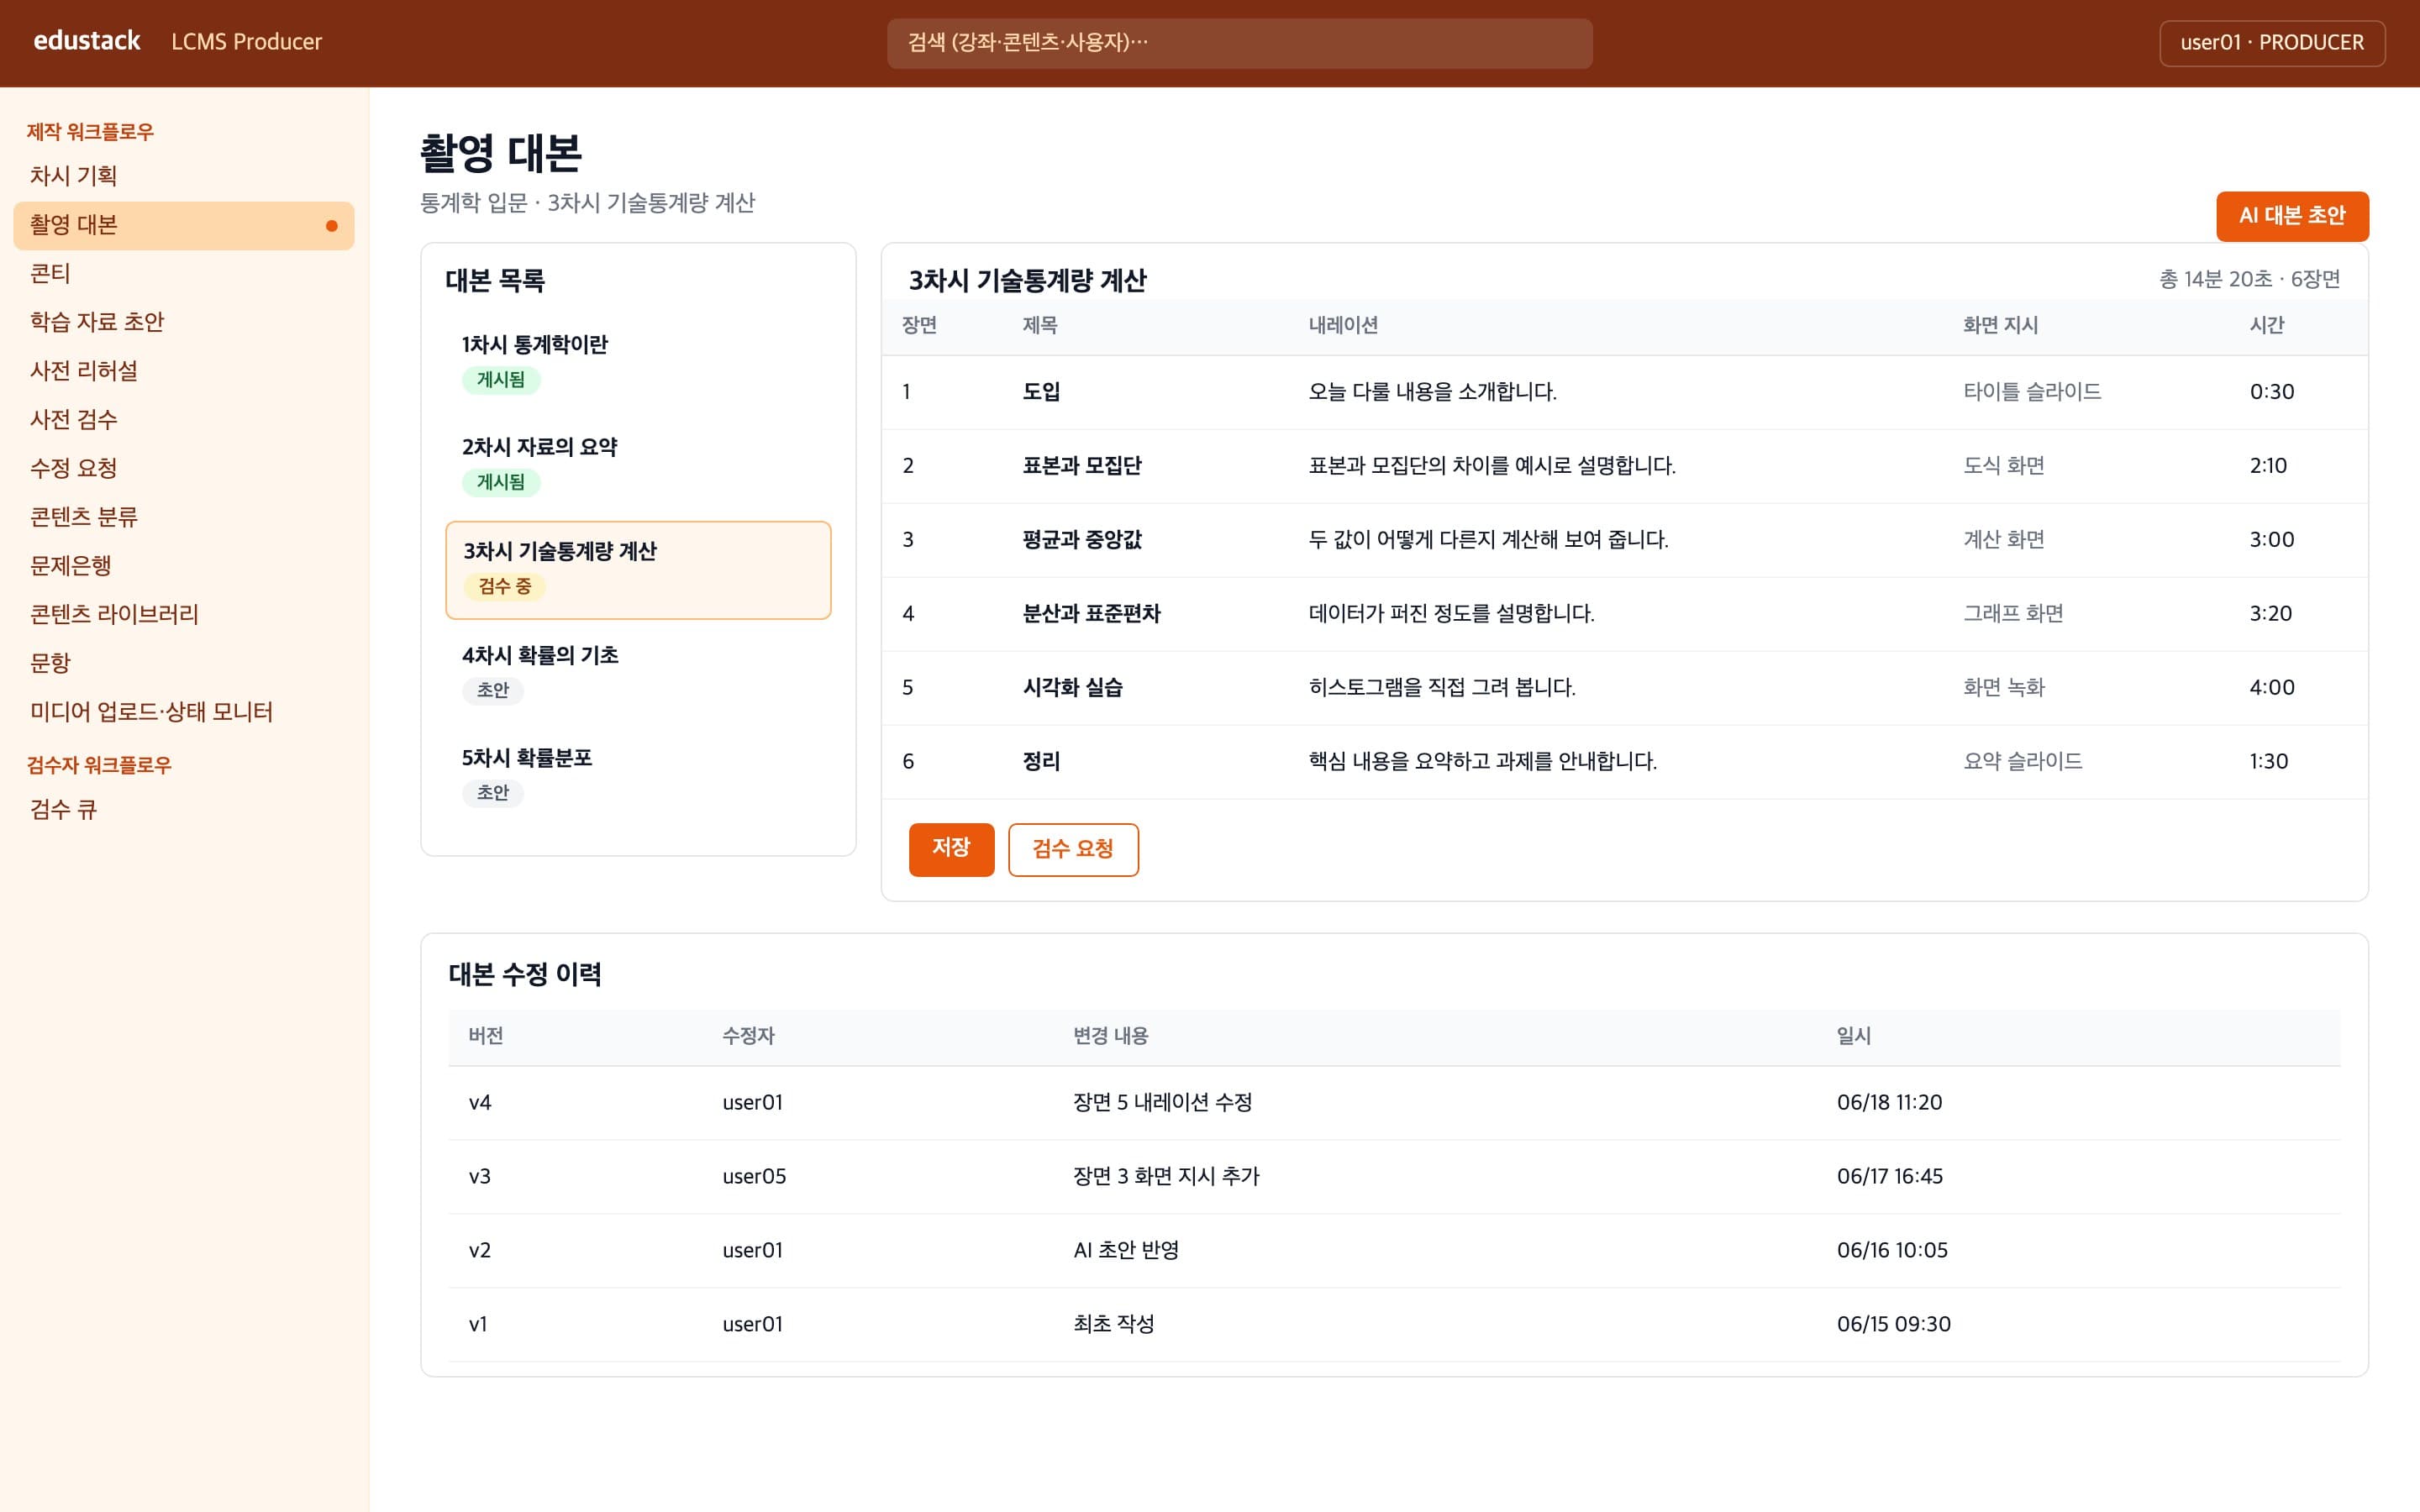Viewport: 2420px width, 1512px height.
Task: Focus the search field 검색 (강좌·콘텐츠·사용자)
Action: coord(1239,43)
